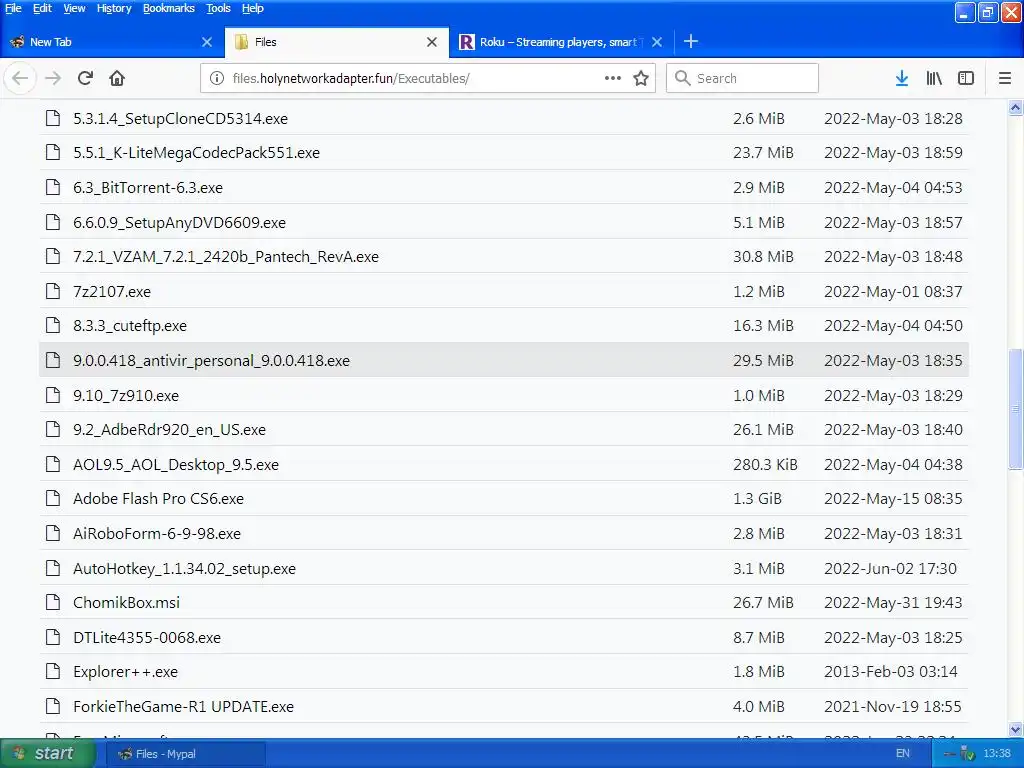Screen dimensions: 1024x768
Task: Click file icon beside 8.3.3_cuteftp.exe
Action: coord(53,325)
